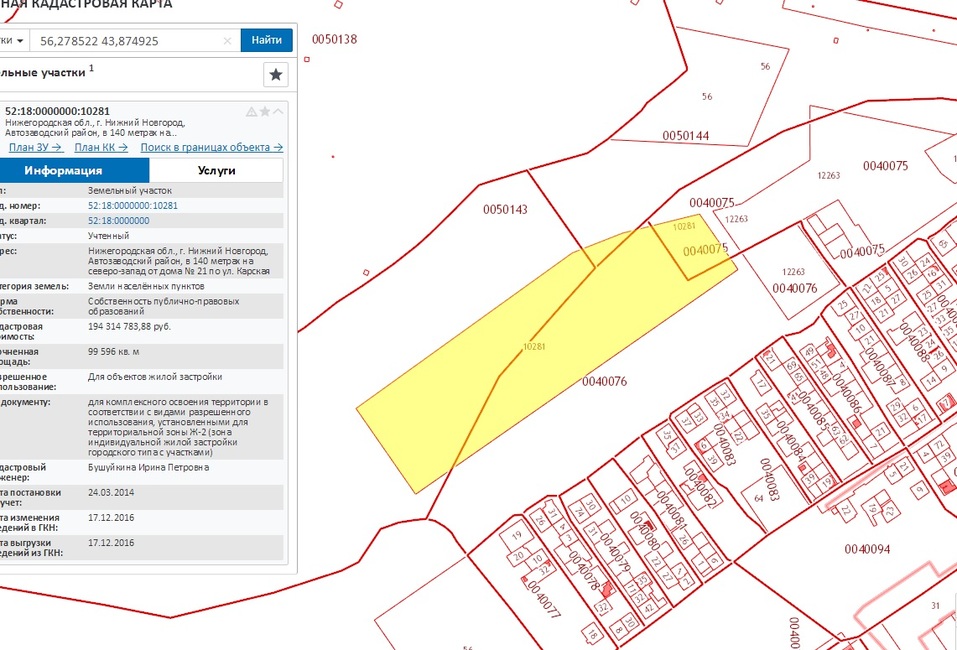Image resolution: width=957 pixels, height=650 pixels.
Task: Click in the coordinates search input
Action: tap(125, 41)
